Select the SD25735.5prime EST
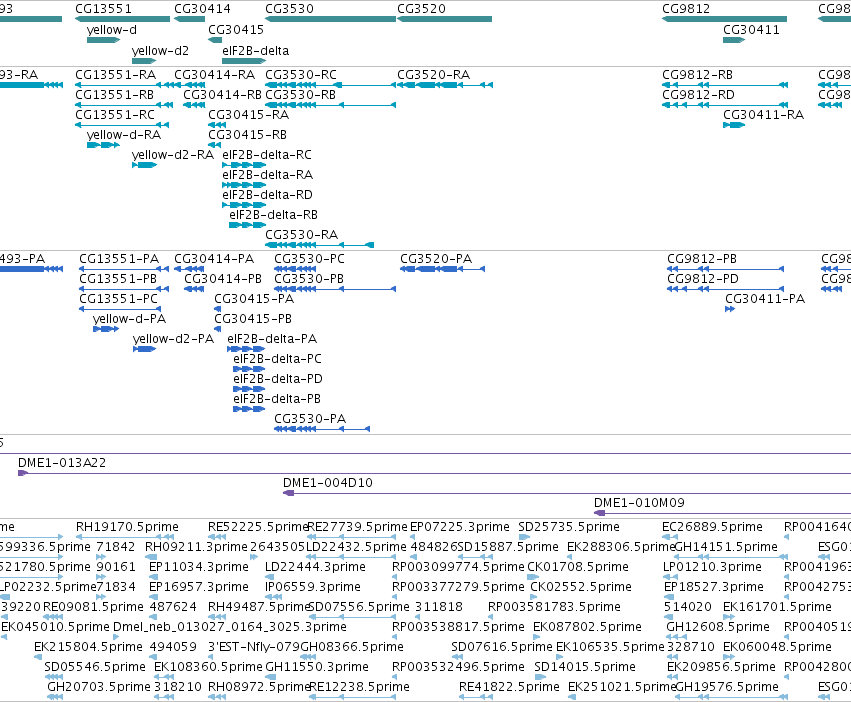The width and height of the screenshot is (851, 702). (524, 537)
